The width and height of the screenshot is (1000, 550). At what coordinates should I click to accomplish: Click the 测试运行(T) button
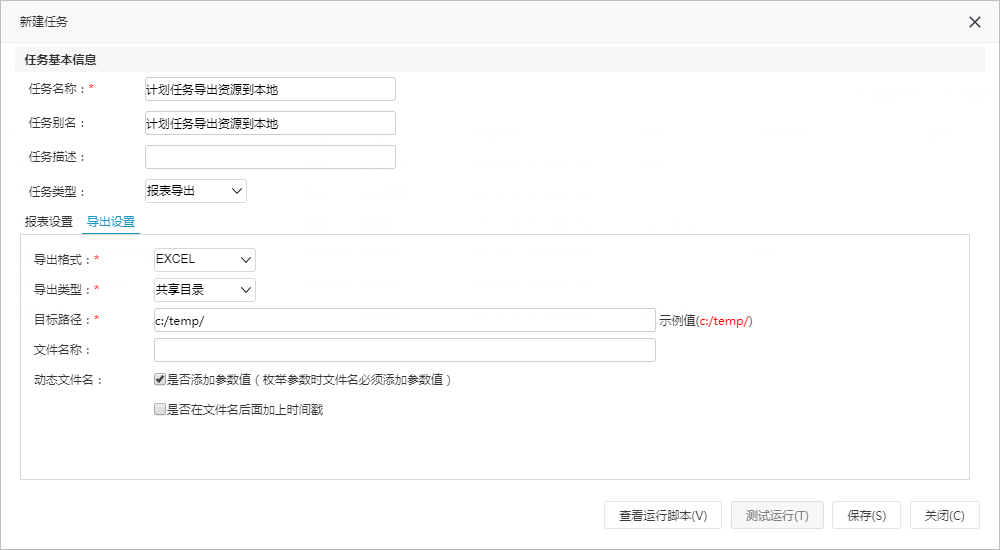[x=777, y=515]
